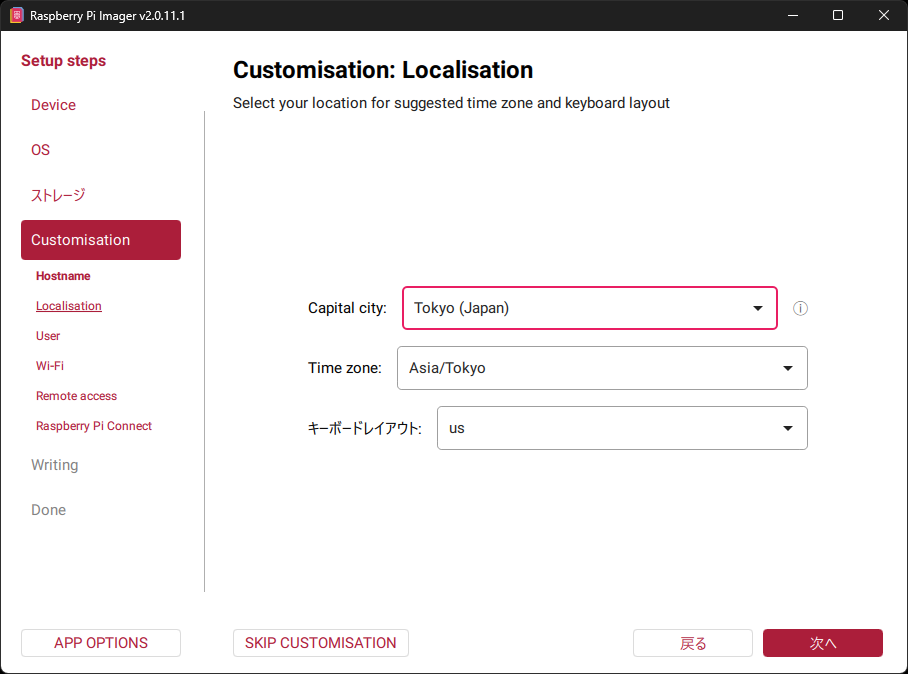Open the Localisation sub-step
Image resolution: width=908 pixels, height=674 pixels.
click(x=69, y=306)
